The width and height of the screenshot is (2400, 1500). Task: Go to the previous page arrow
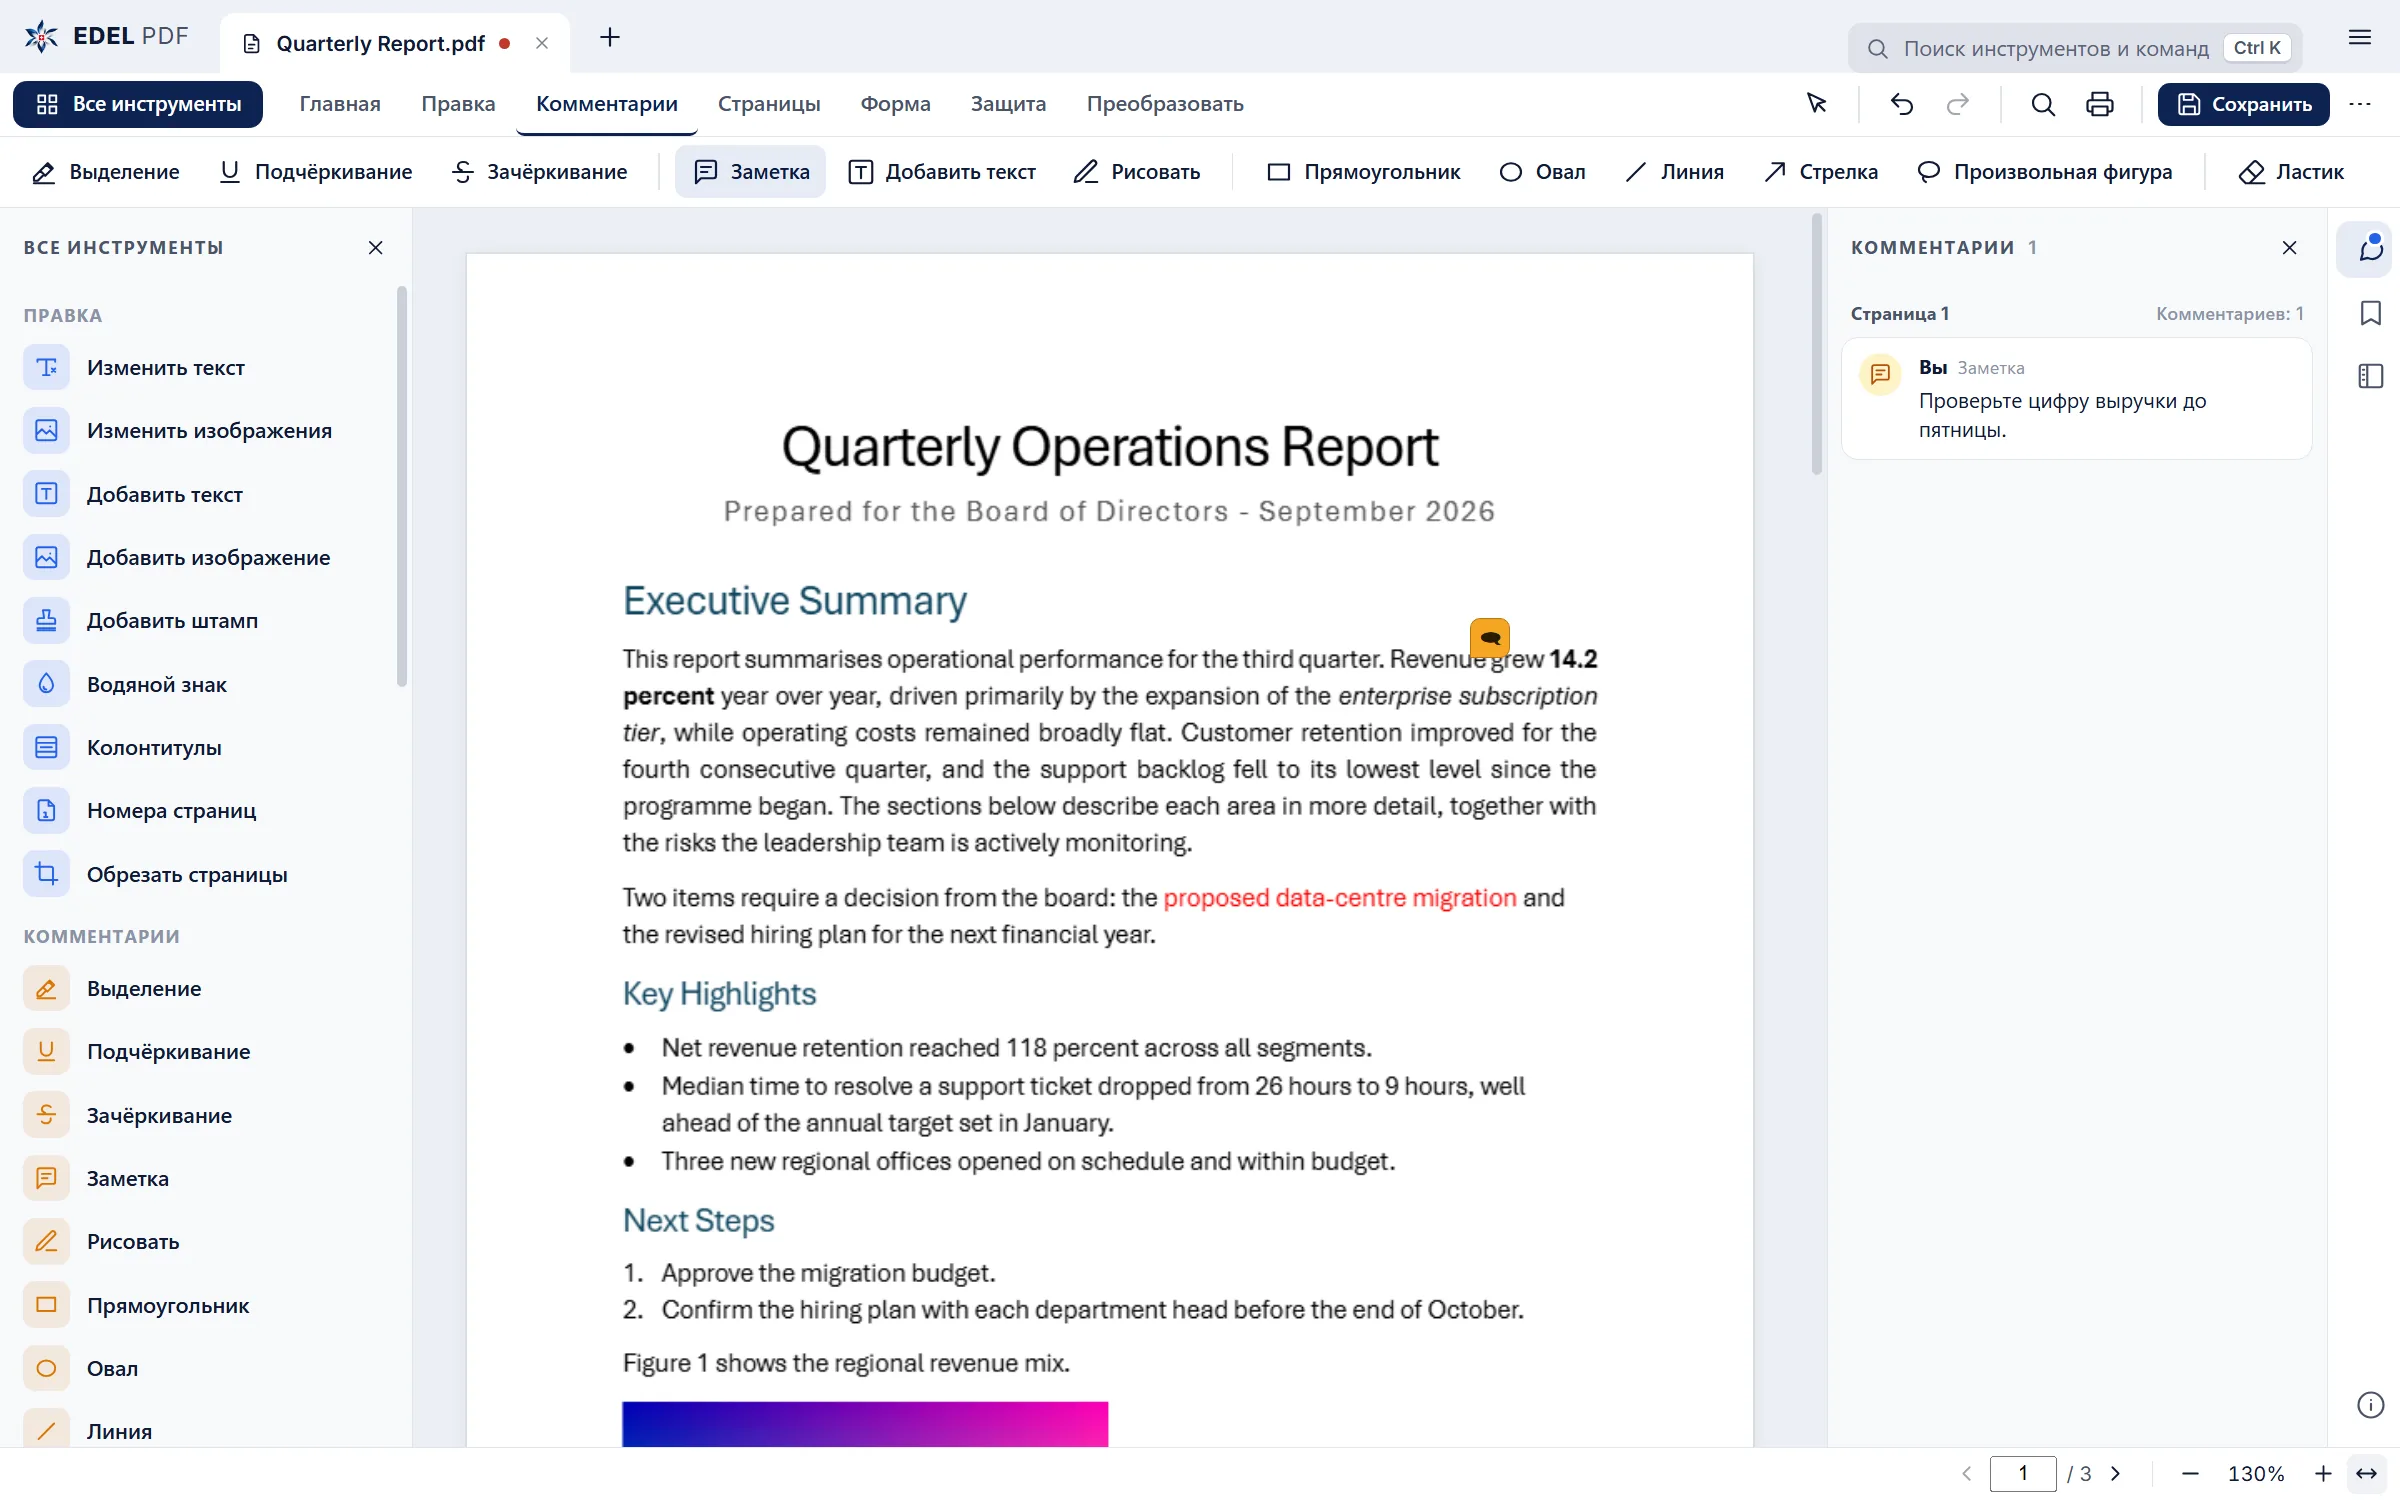click(1967, 1473)
